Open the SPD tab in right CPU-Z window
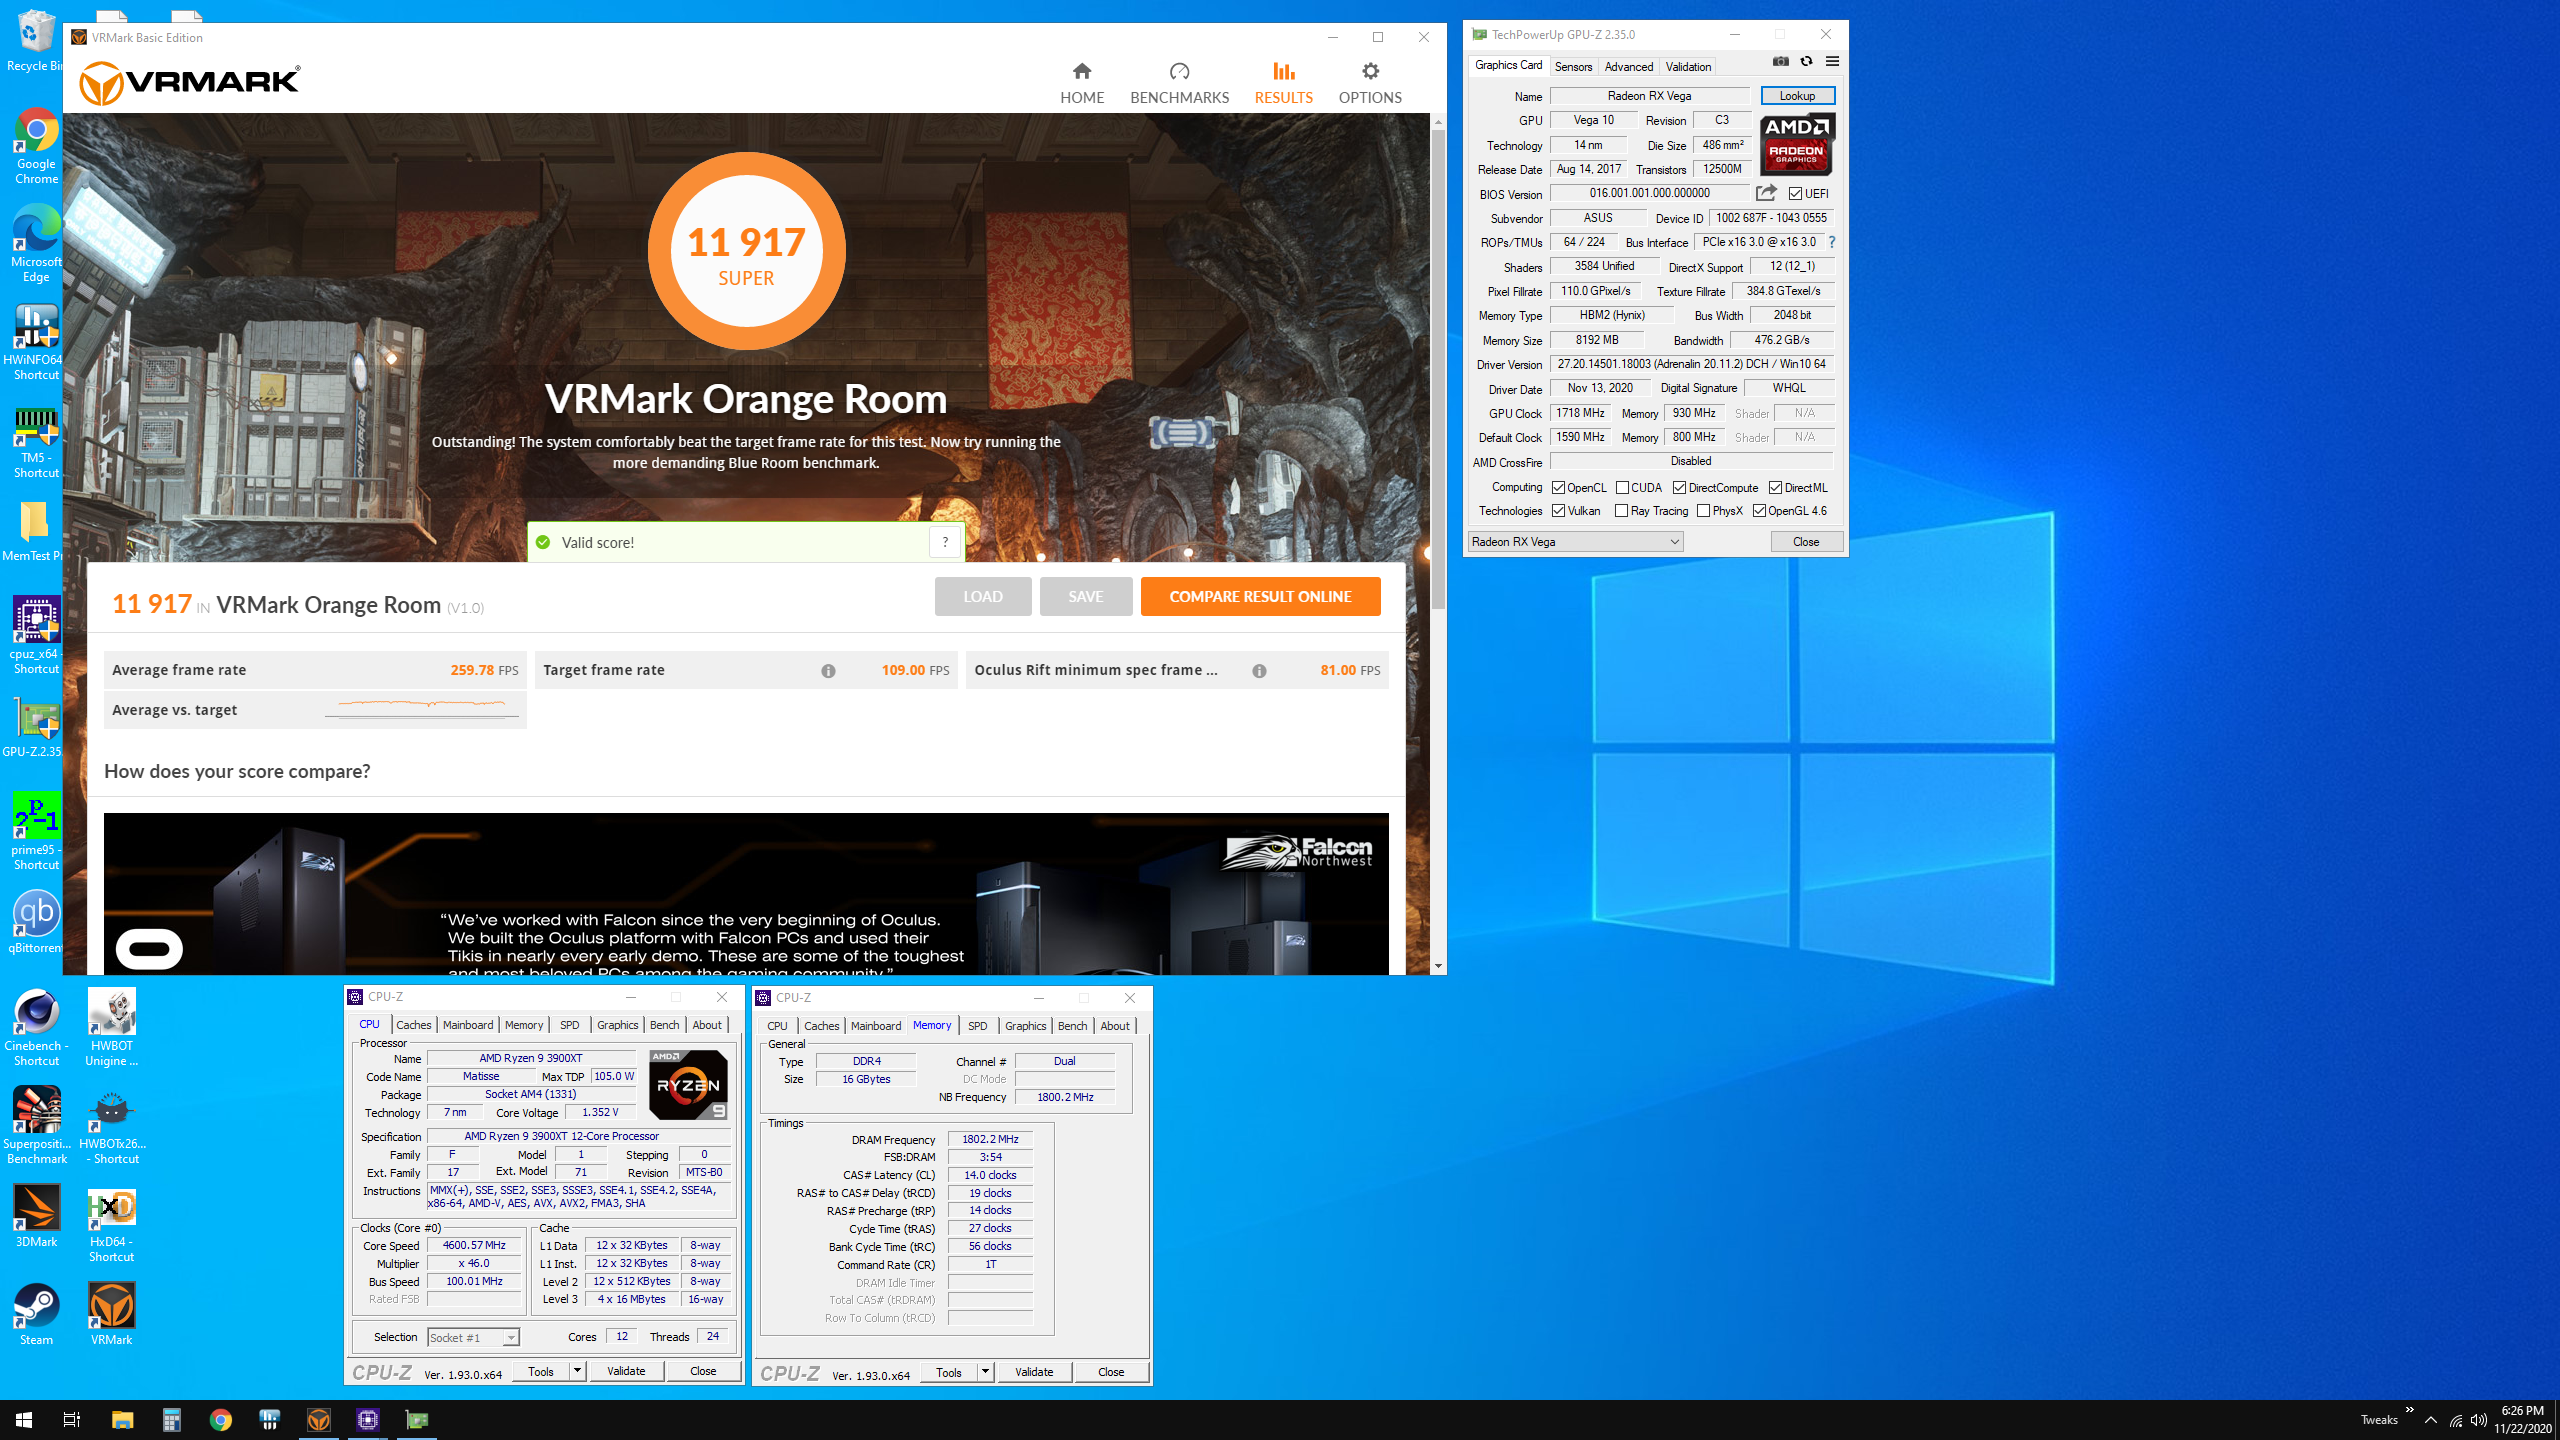 coord(977,1026)
